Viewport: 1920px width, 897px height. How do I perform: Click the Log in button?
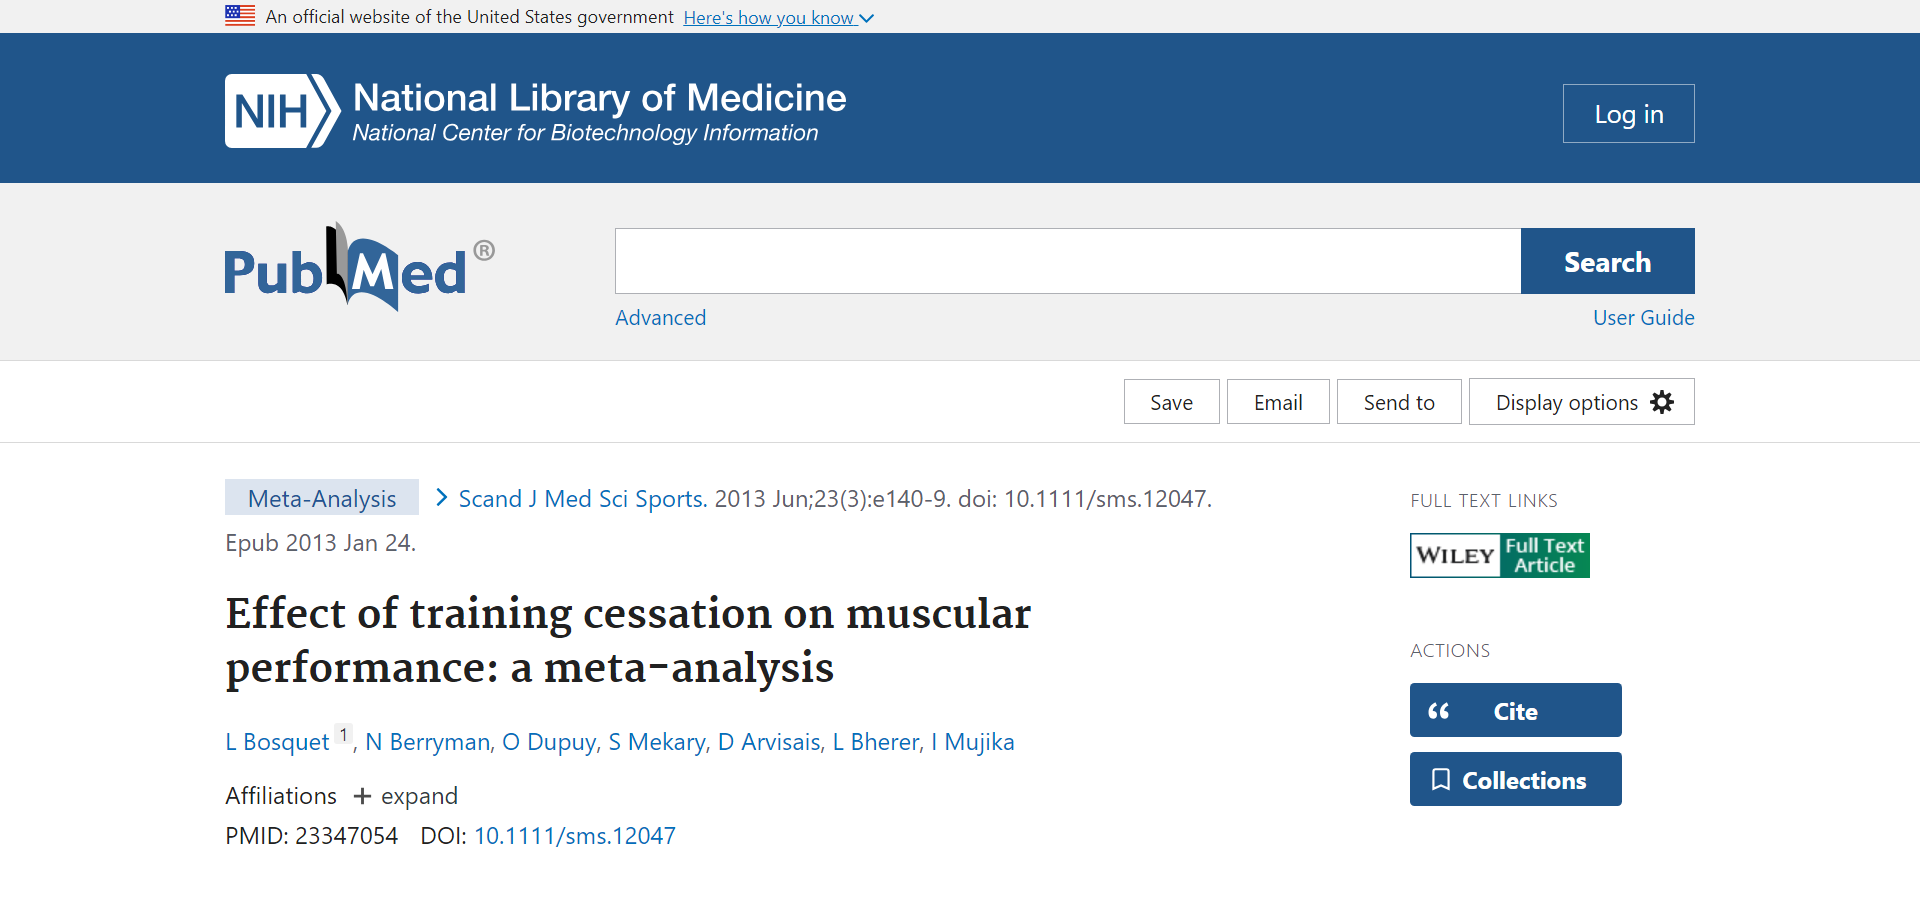(x=1628, y=114)
